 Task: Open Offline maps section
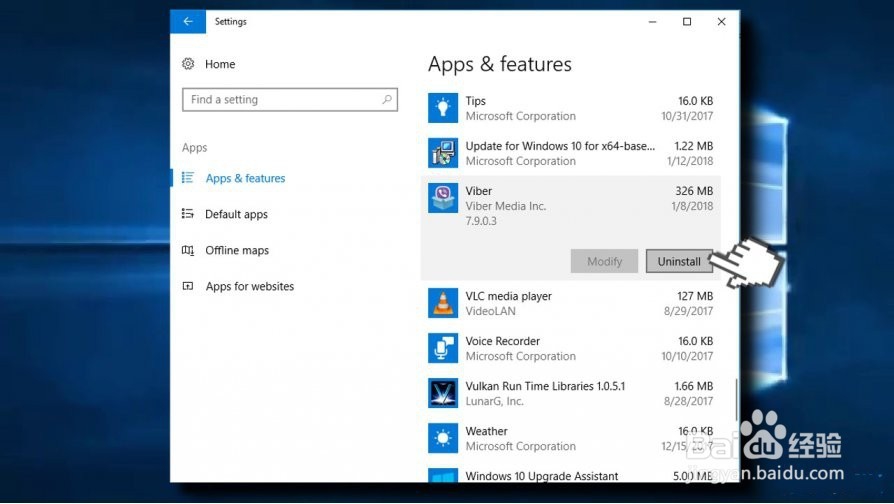tap(237, 250)
